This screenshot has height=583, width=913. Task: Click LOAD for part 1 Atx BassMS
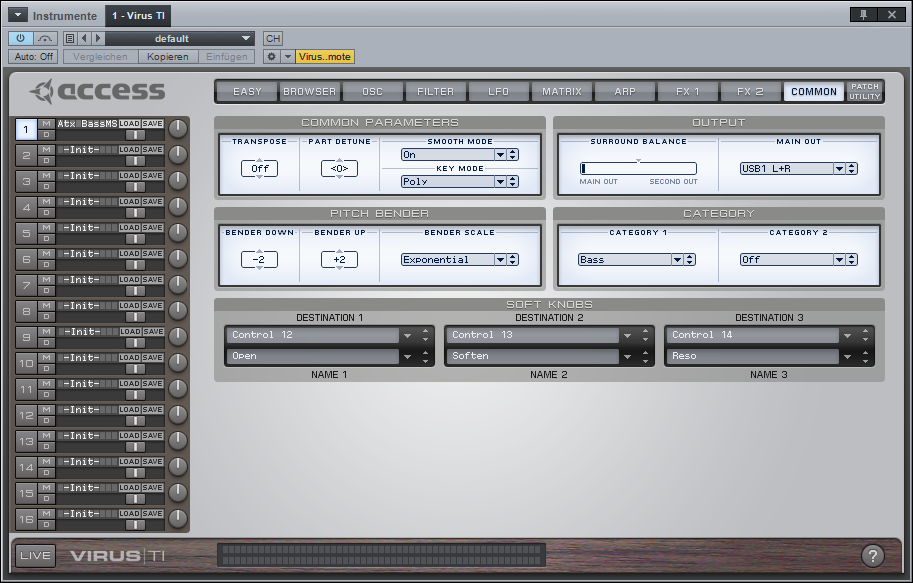coord(129,123)
